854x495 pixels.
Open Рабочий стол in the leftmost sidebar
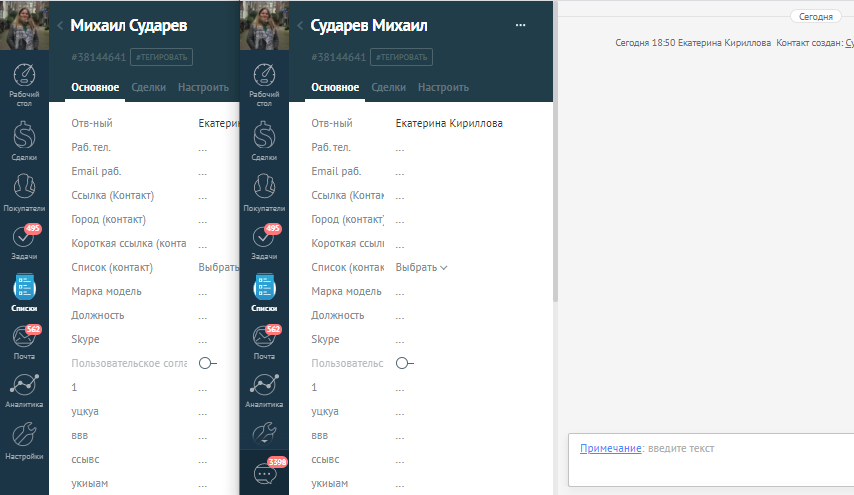point(24,80)
